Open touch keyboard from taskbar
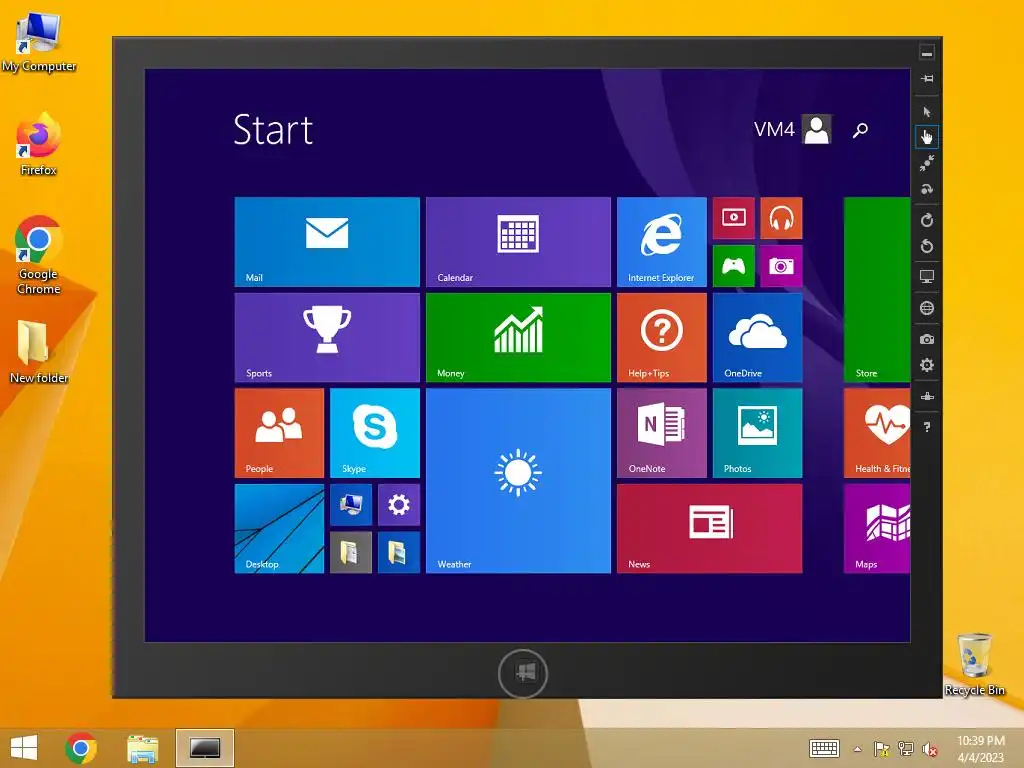This screenshot has height=768, width=1024. pyautogui.click(x=824, y=748)
